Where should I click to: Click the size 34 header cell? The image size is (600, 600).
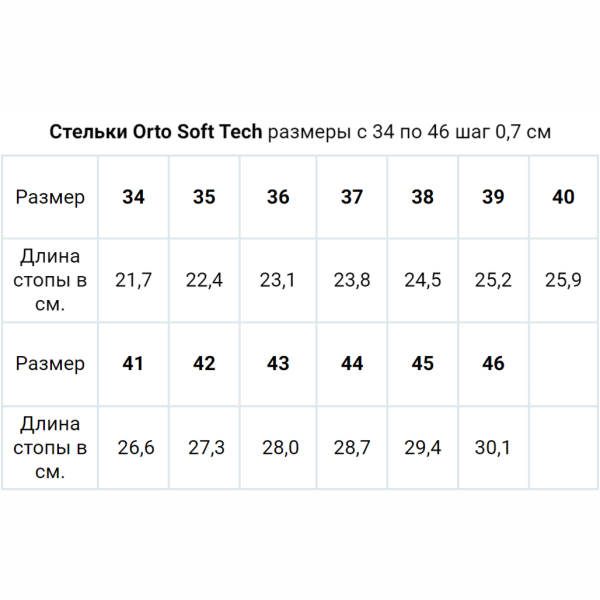134,197
